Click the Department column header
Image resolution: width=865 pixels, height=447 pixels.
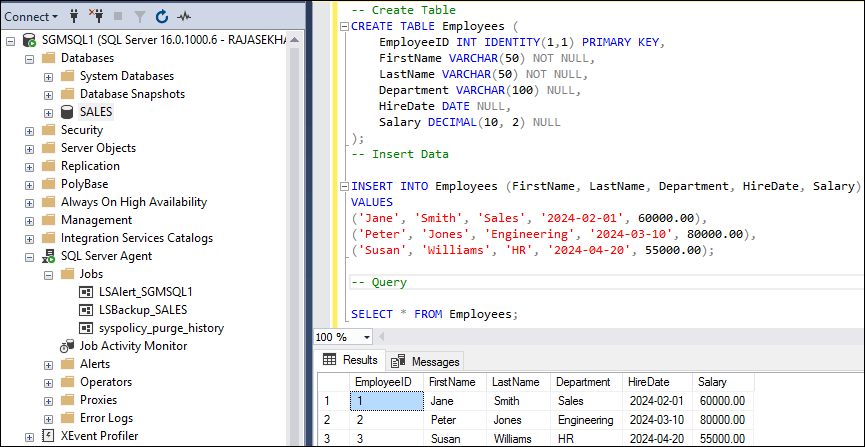point(583,382)
